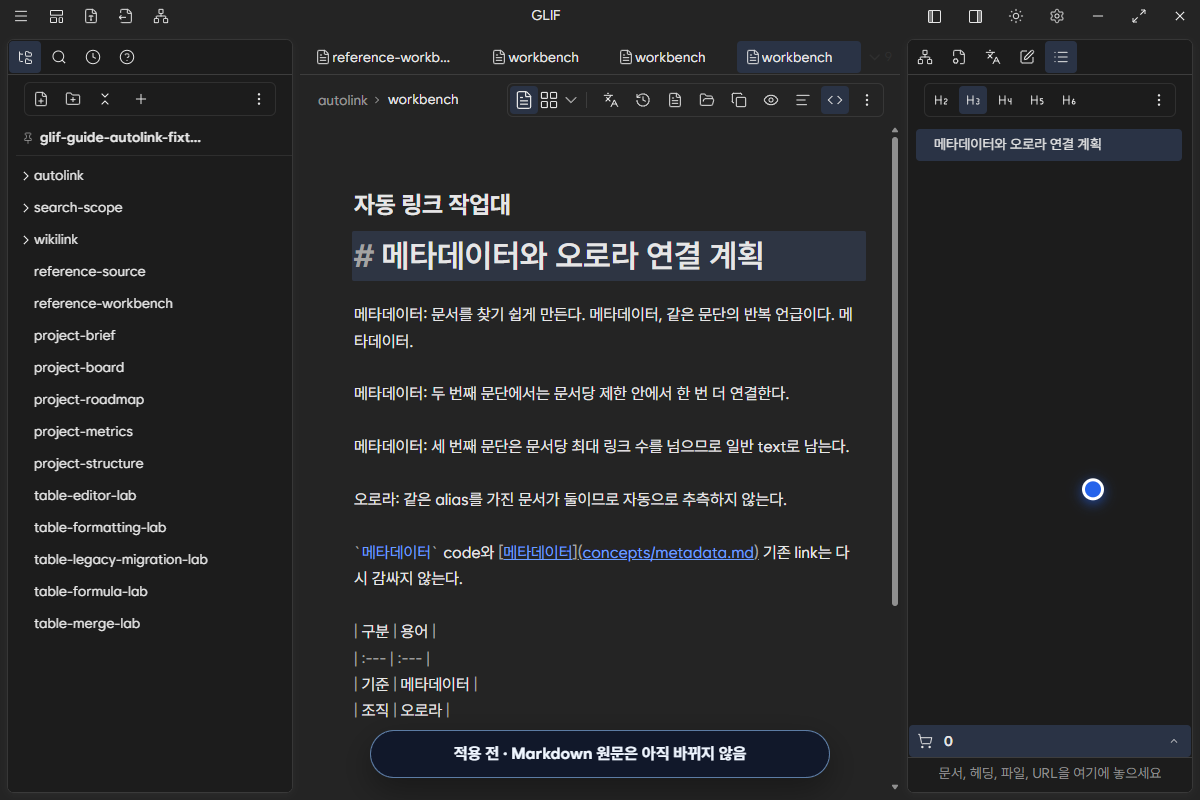Open the linked file tab in right panel

pyautogui.click(x=959, y=57)
